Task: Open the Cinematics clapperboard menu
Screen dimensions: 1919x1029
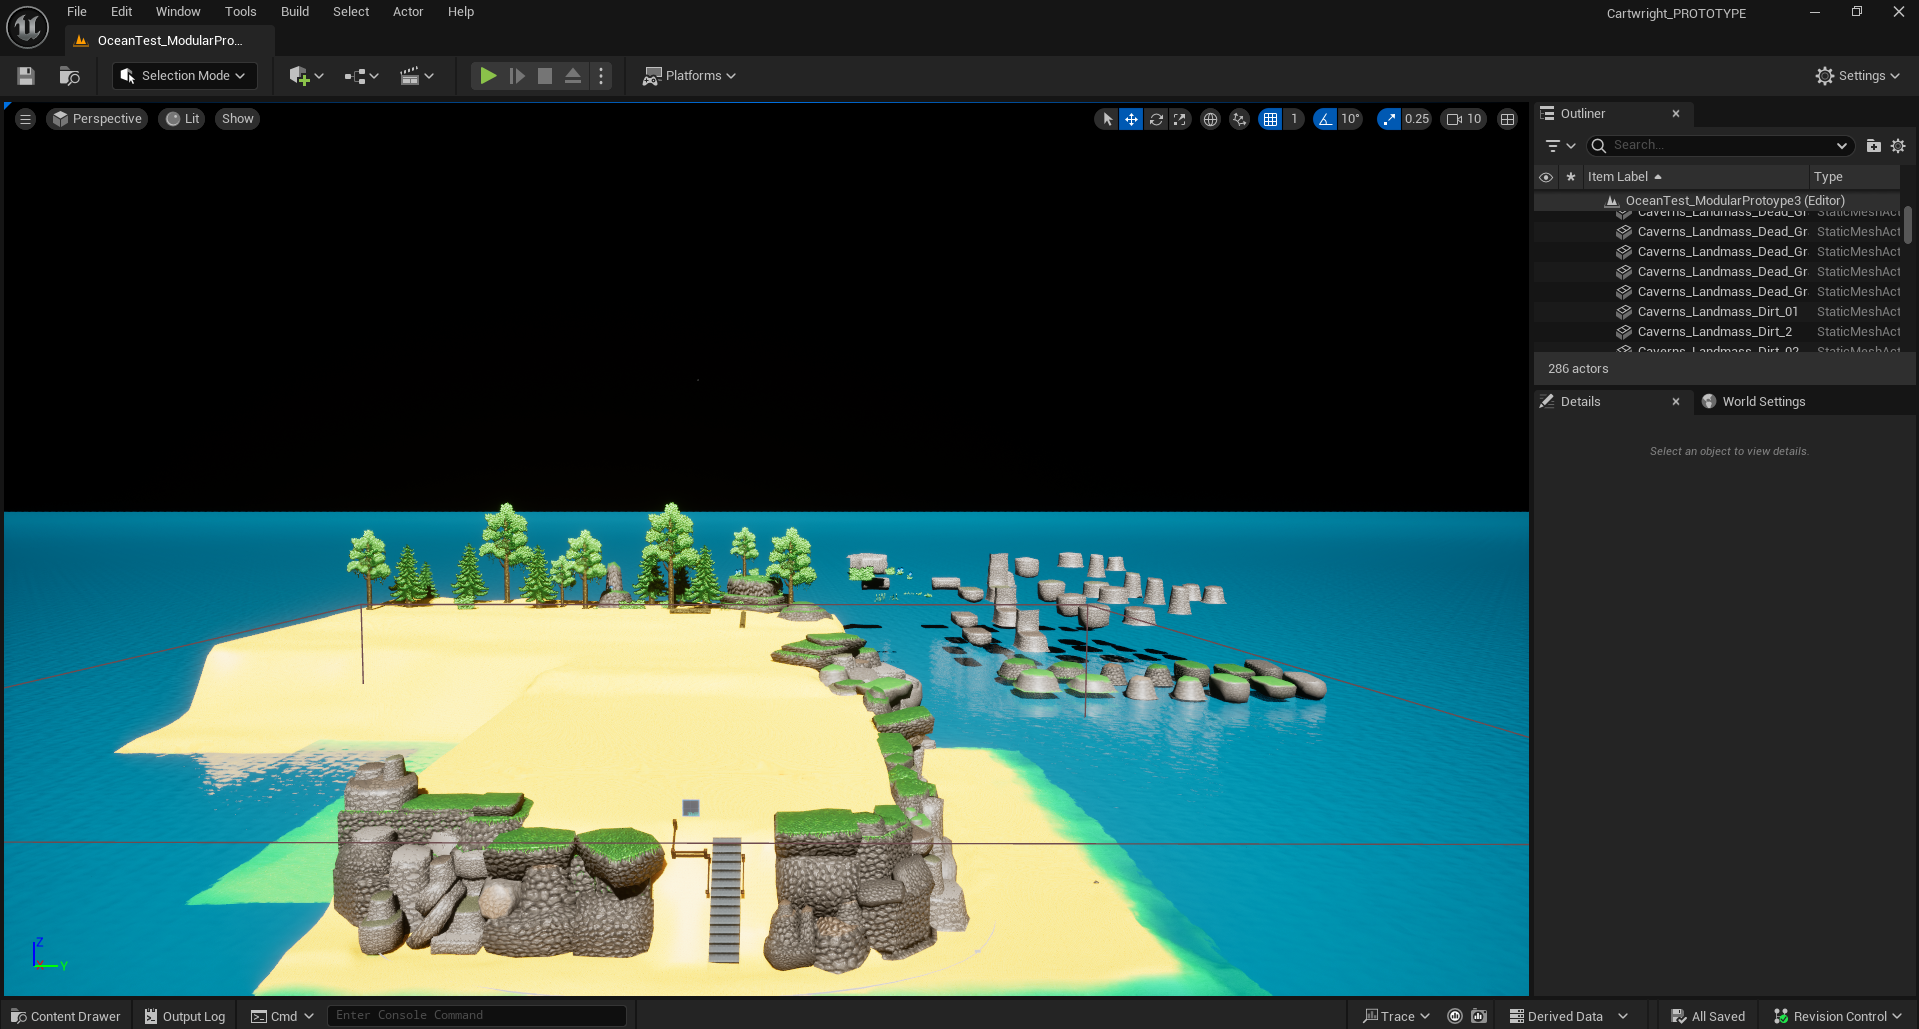Action: (x=417, y=76)
